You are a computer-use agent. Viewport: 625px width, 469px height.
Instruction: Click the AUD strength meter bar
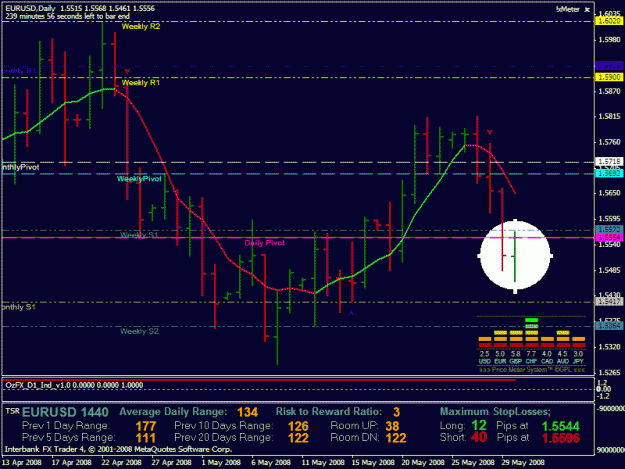562,339
